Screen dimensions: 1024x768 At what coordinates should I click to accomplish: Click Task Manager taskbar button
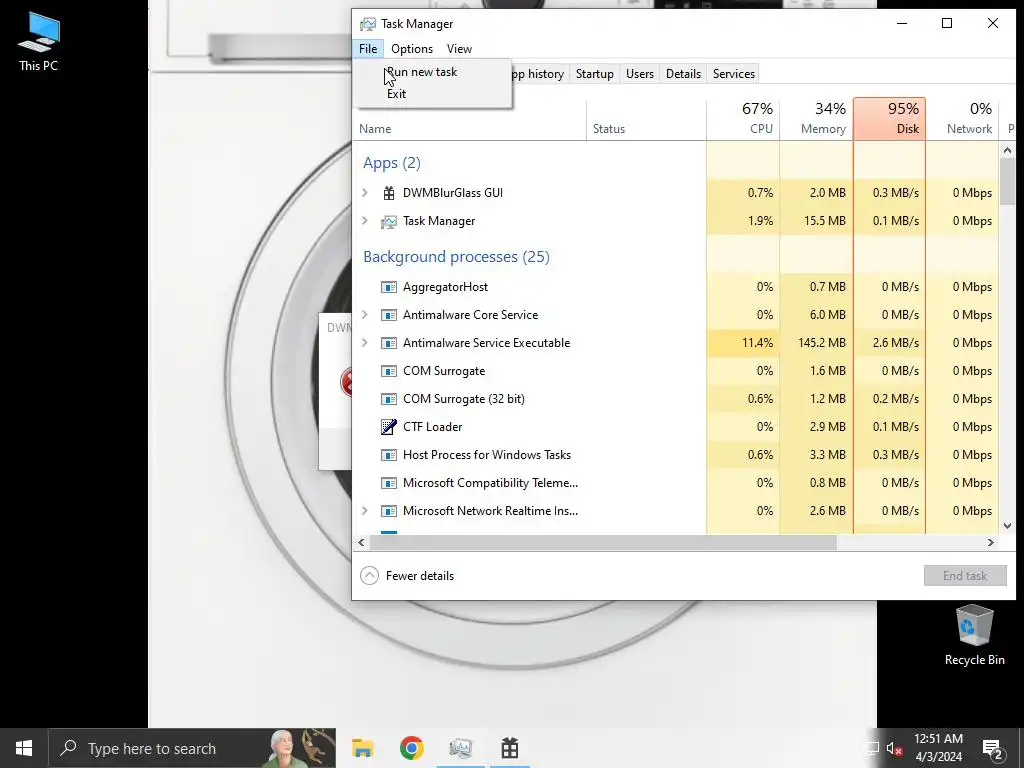(460, 748)
